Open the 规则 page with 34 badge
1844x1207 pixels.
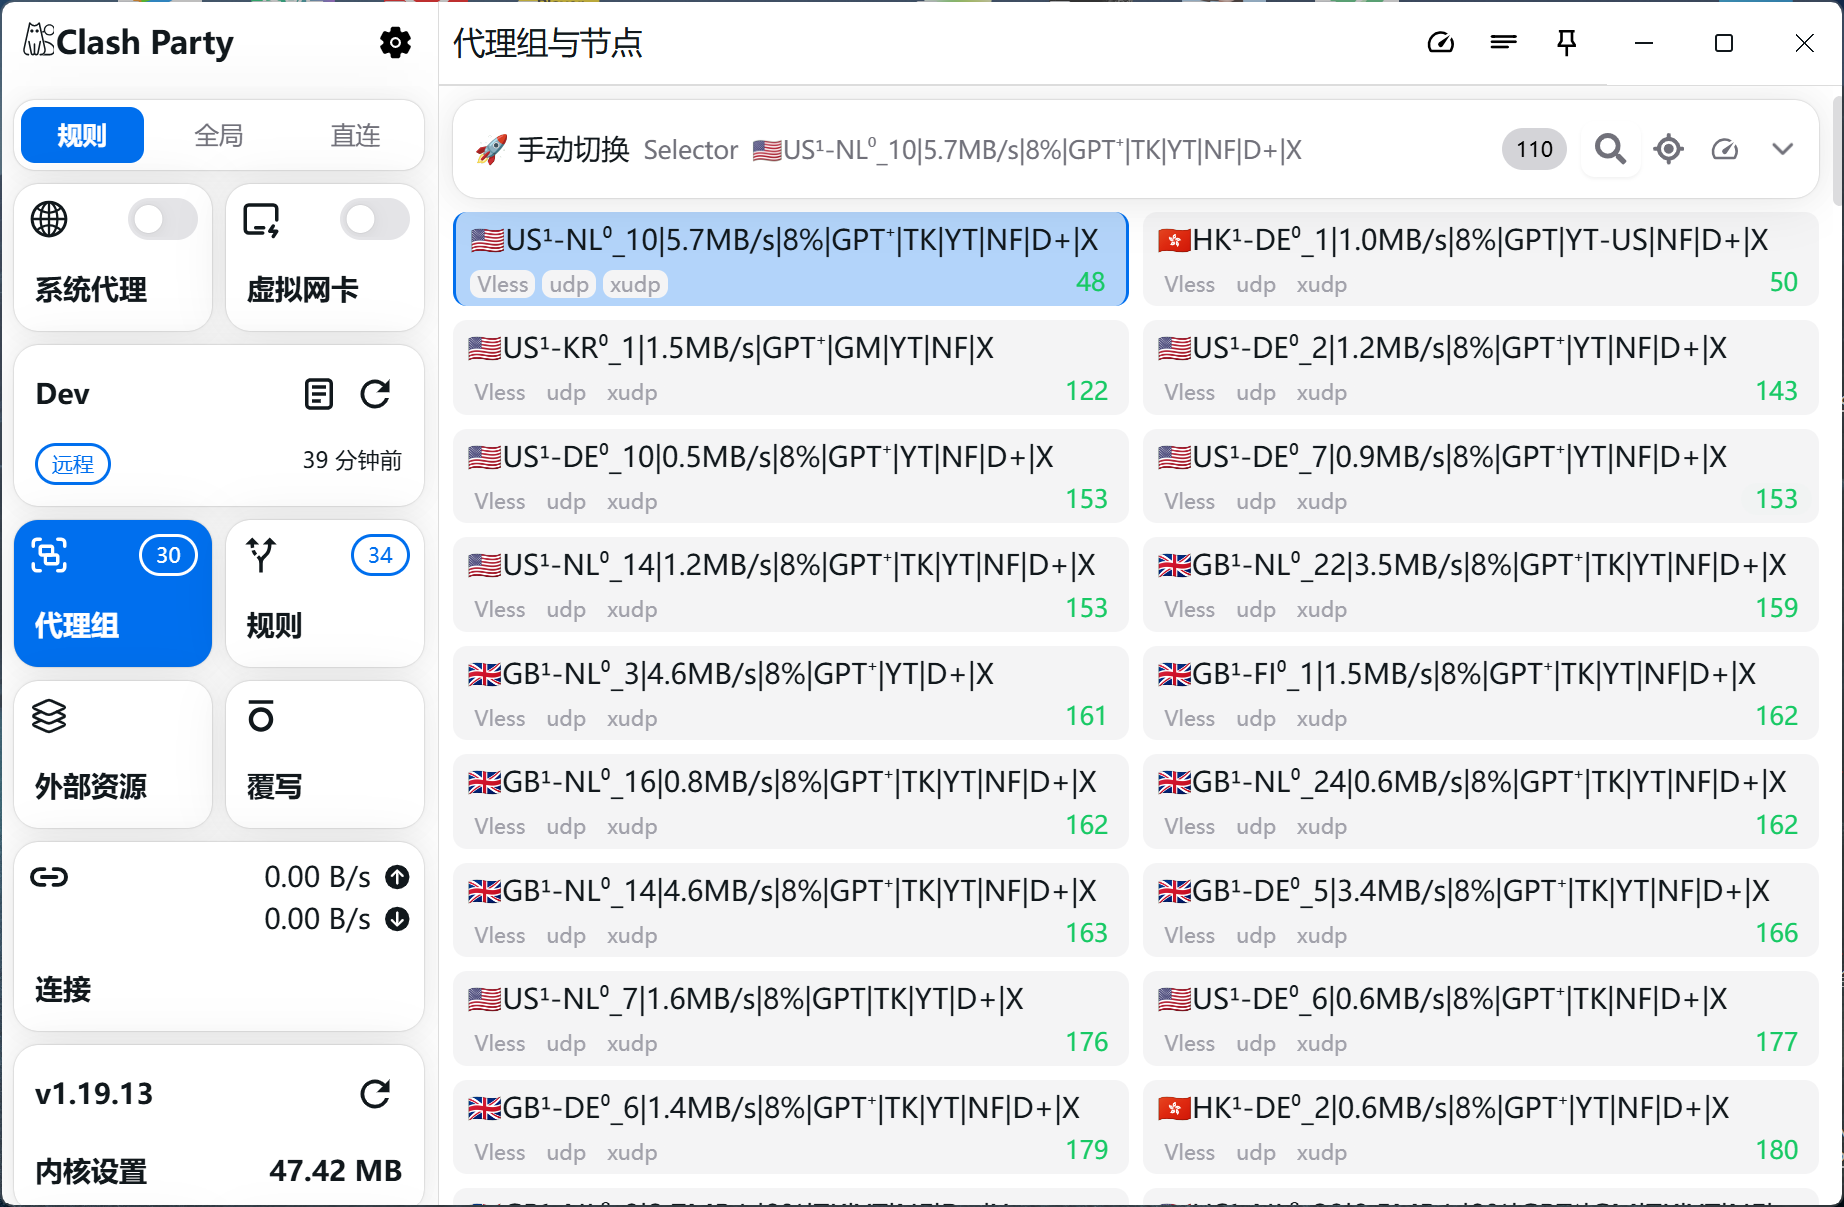point(325,593)
